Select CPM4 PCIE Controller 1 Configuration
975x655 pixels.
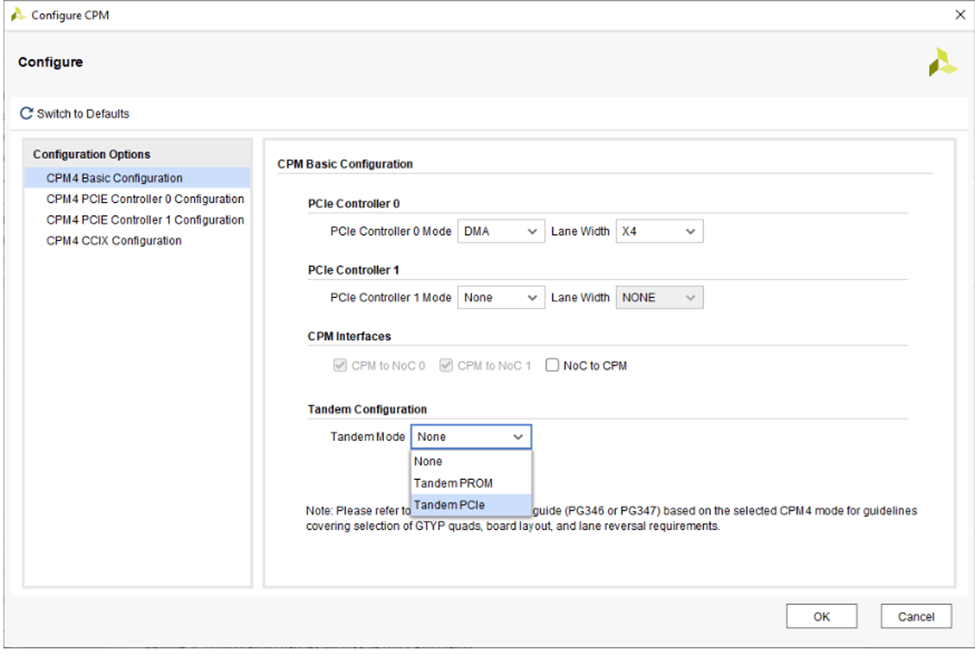coord(145,219)
